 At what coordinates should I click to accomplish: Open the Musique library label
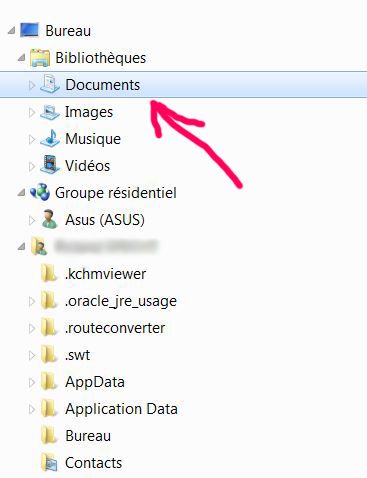[x=93, y=139]
